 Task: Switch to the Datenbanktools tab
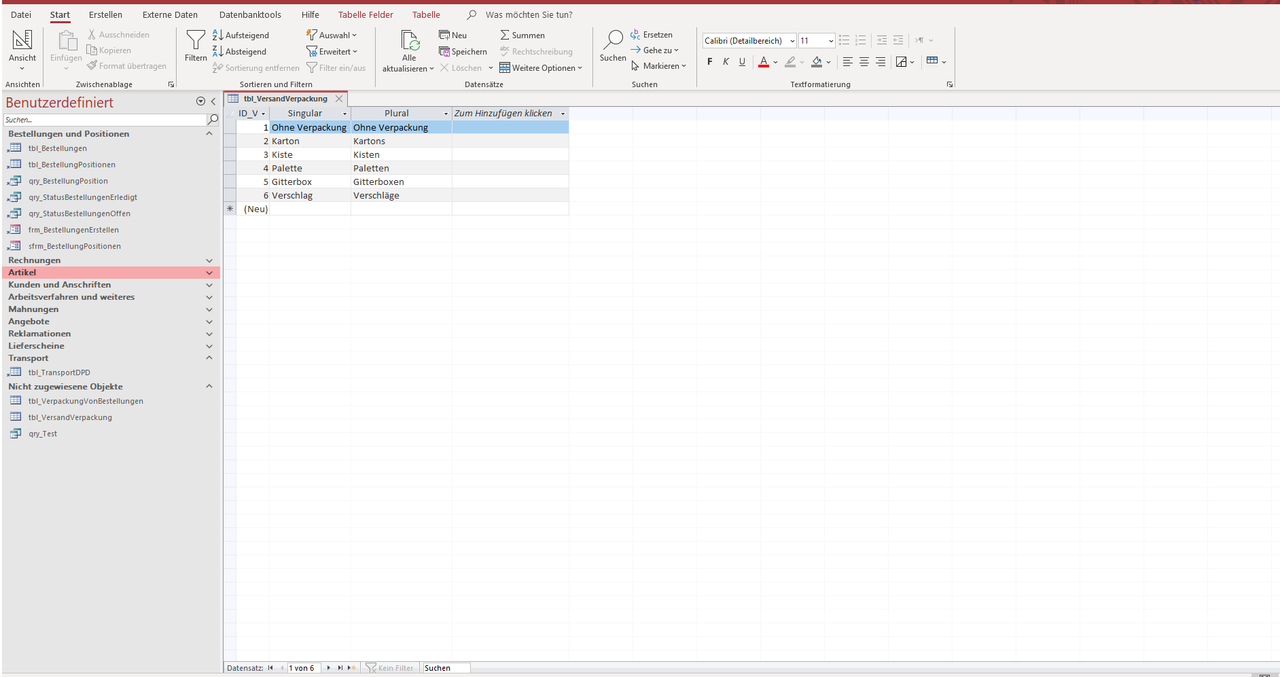pyautogui.click(x=250, y=15)
